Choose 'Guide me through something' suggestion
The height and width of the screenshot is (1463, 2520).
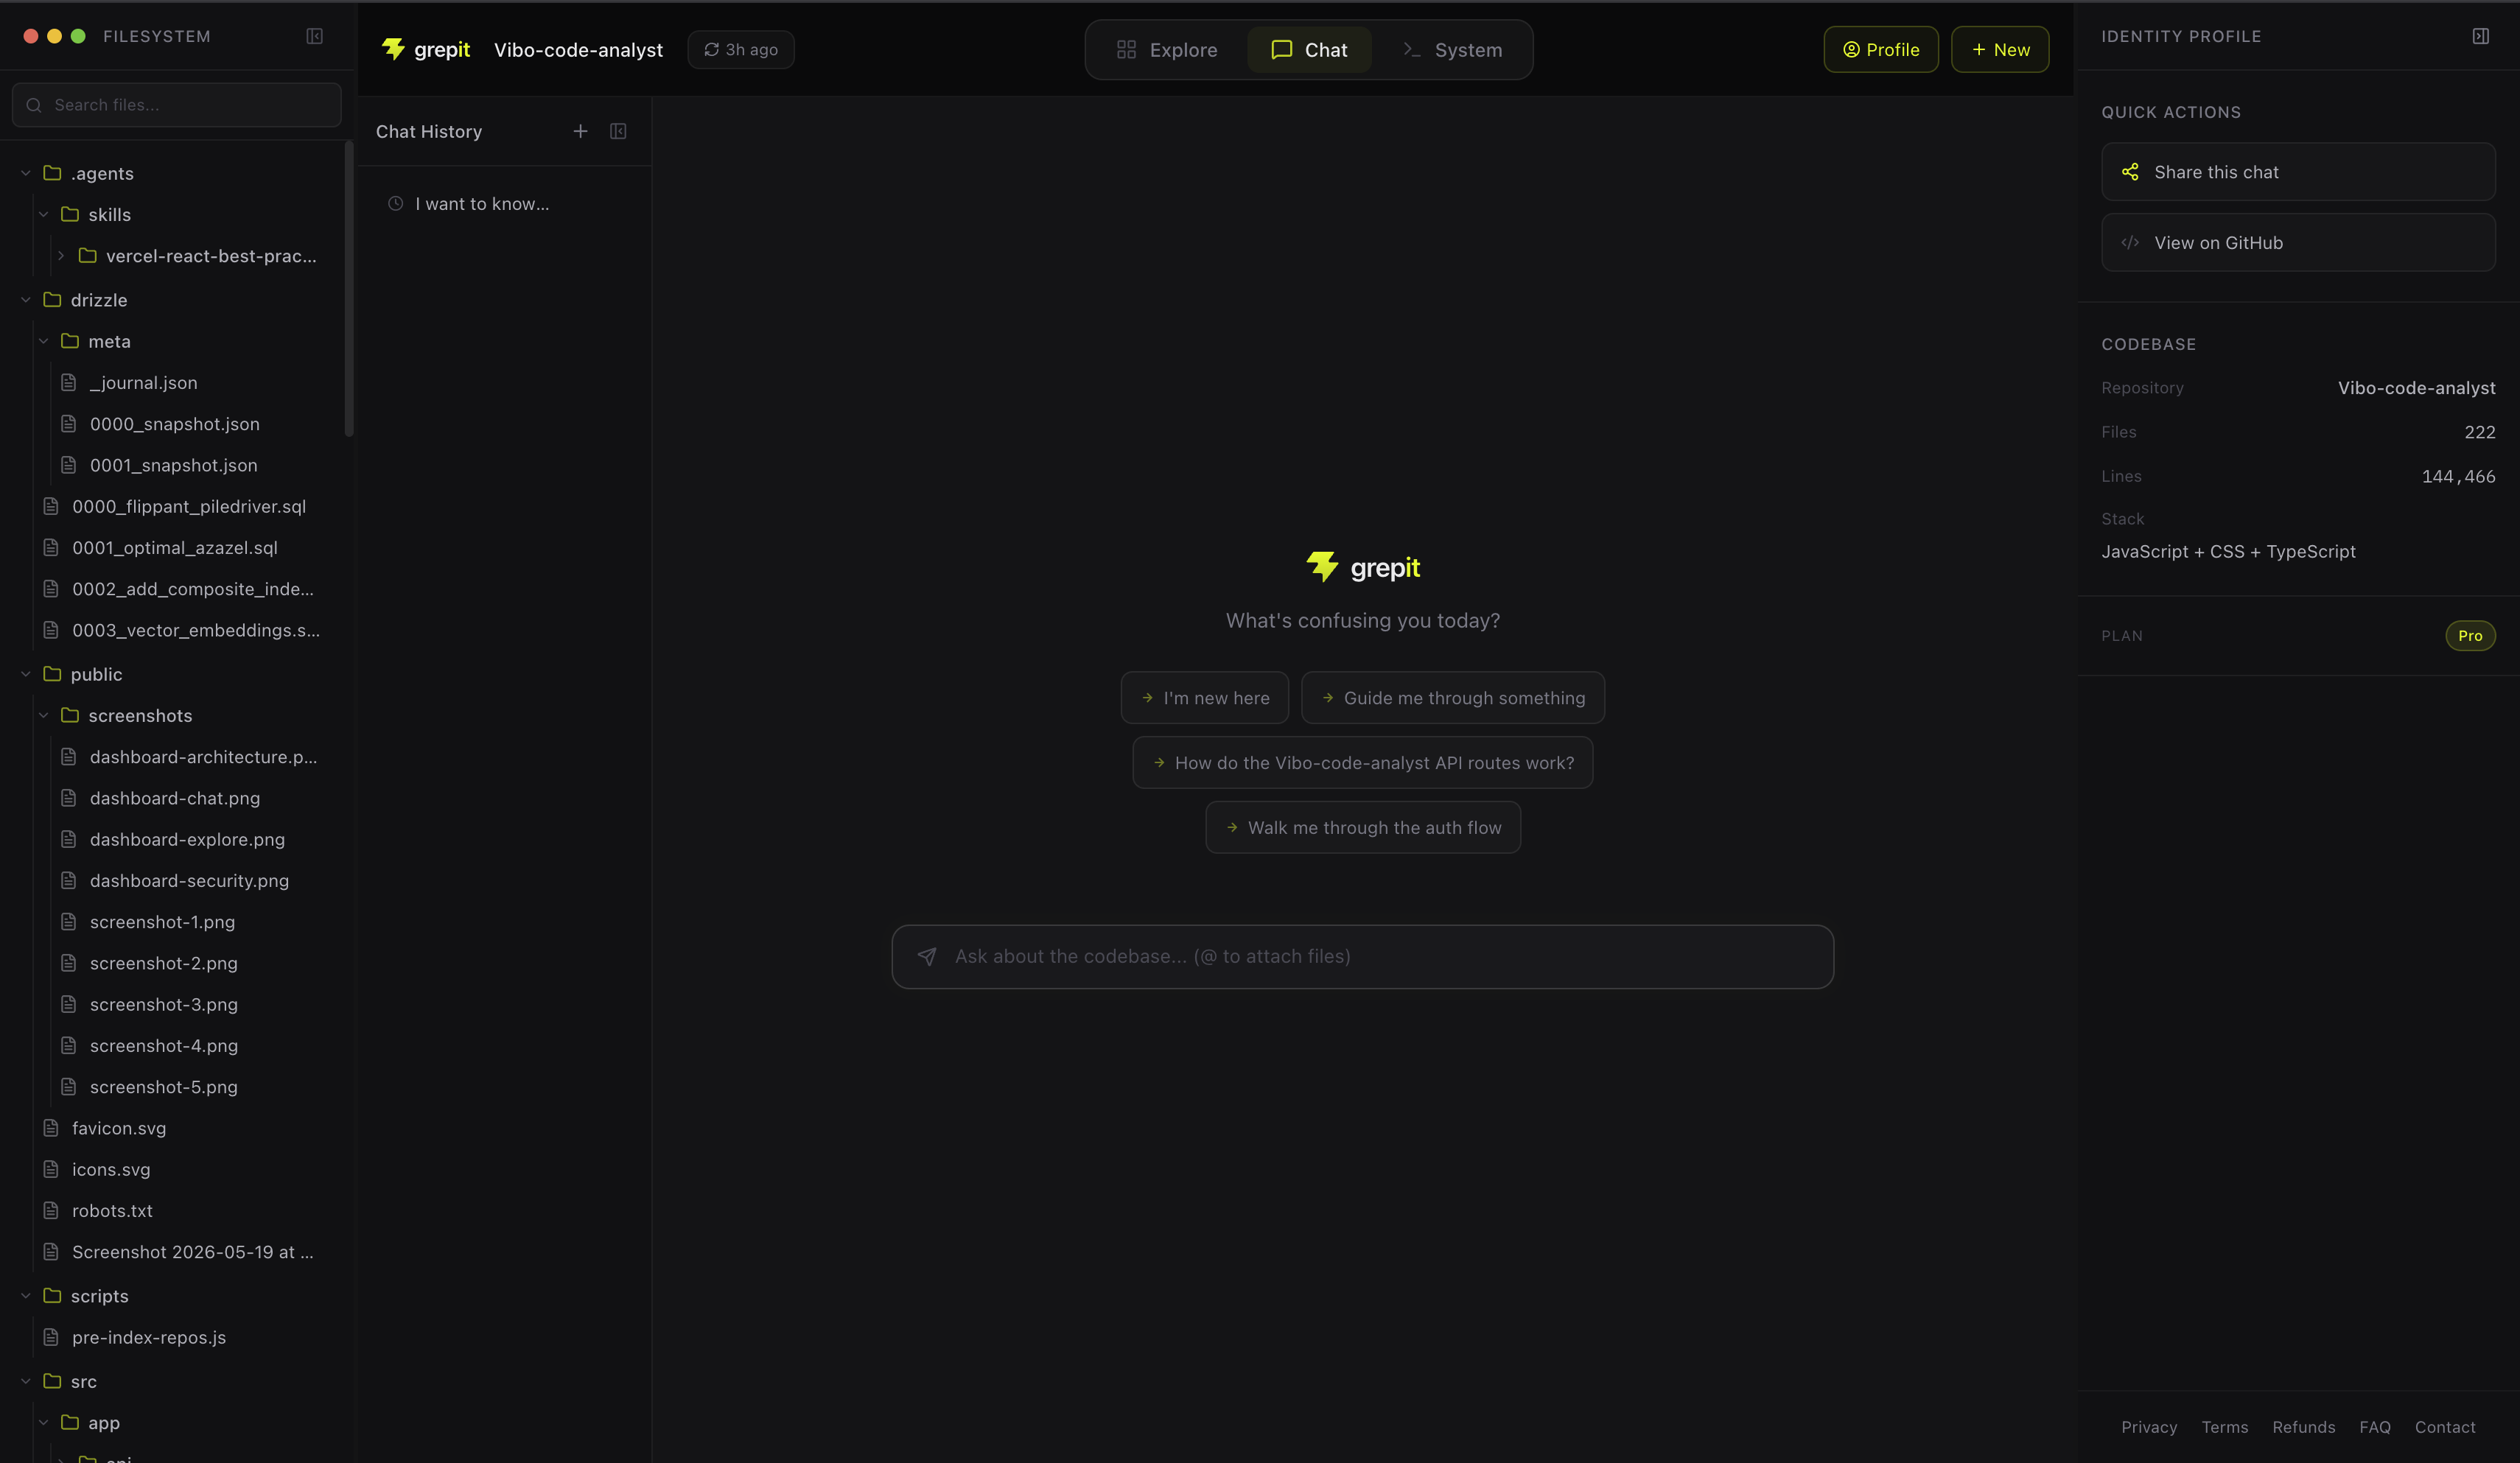pos(1453,698)
